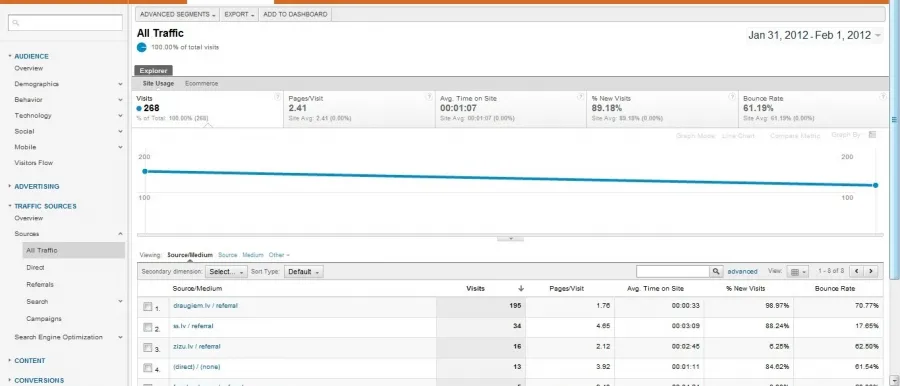Check the ss.lv / referral row
The width and height of the screenshot is (900, 386).
click(x=148, y=327)
